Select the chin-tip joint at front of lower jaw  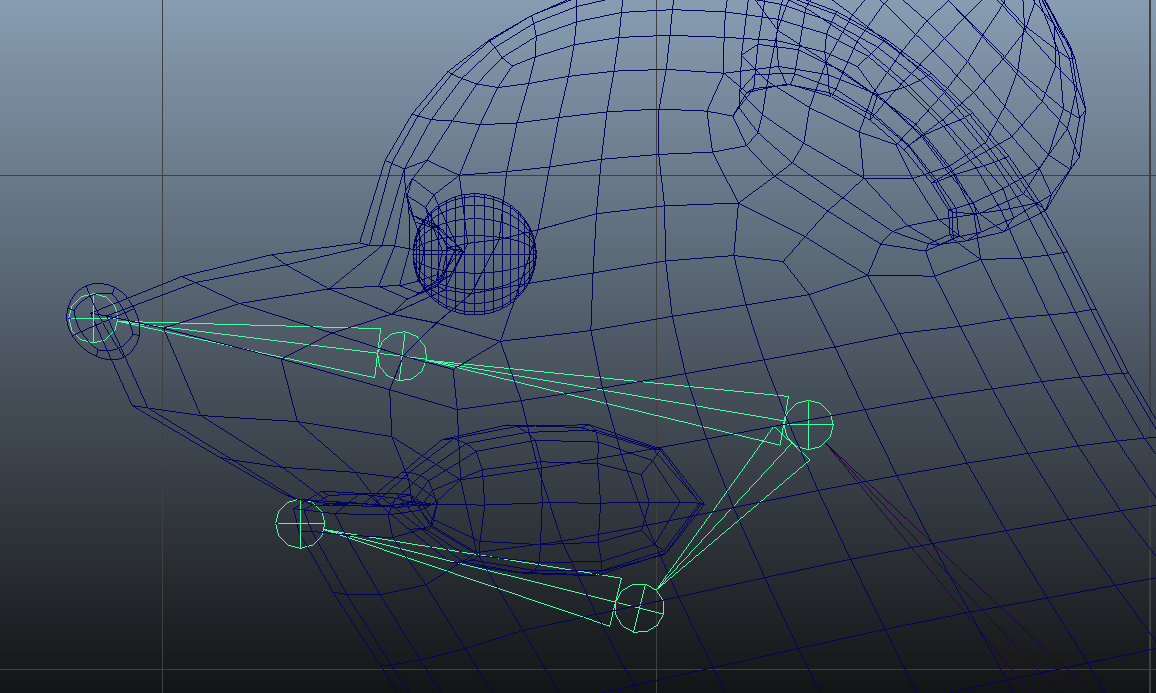300,523
